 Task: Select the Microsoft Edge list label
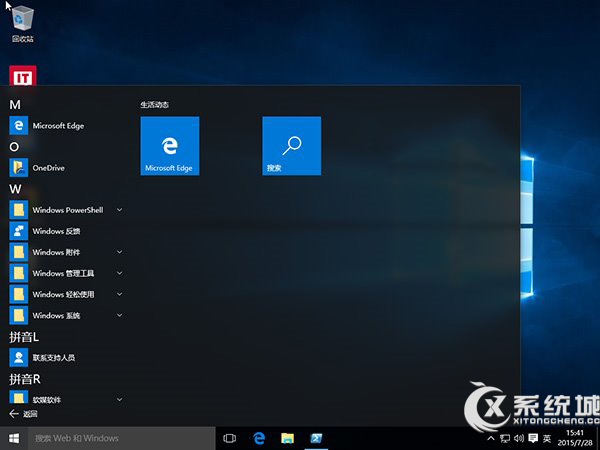(58, 126)
